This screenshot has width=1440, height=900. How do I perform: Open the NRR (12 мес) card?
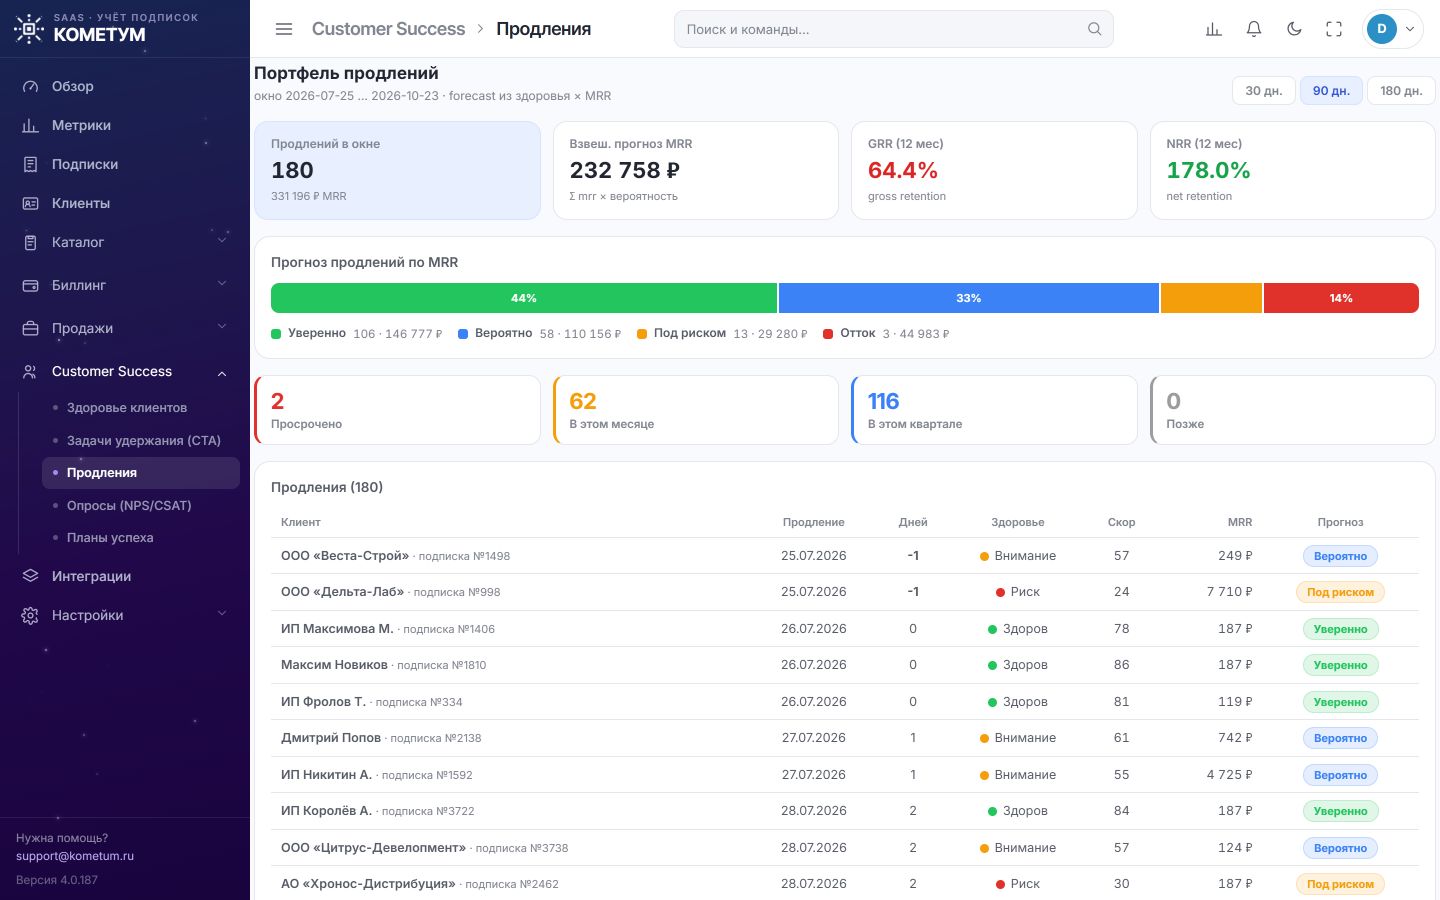1293,170
